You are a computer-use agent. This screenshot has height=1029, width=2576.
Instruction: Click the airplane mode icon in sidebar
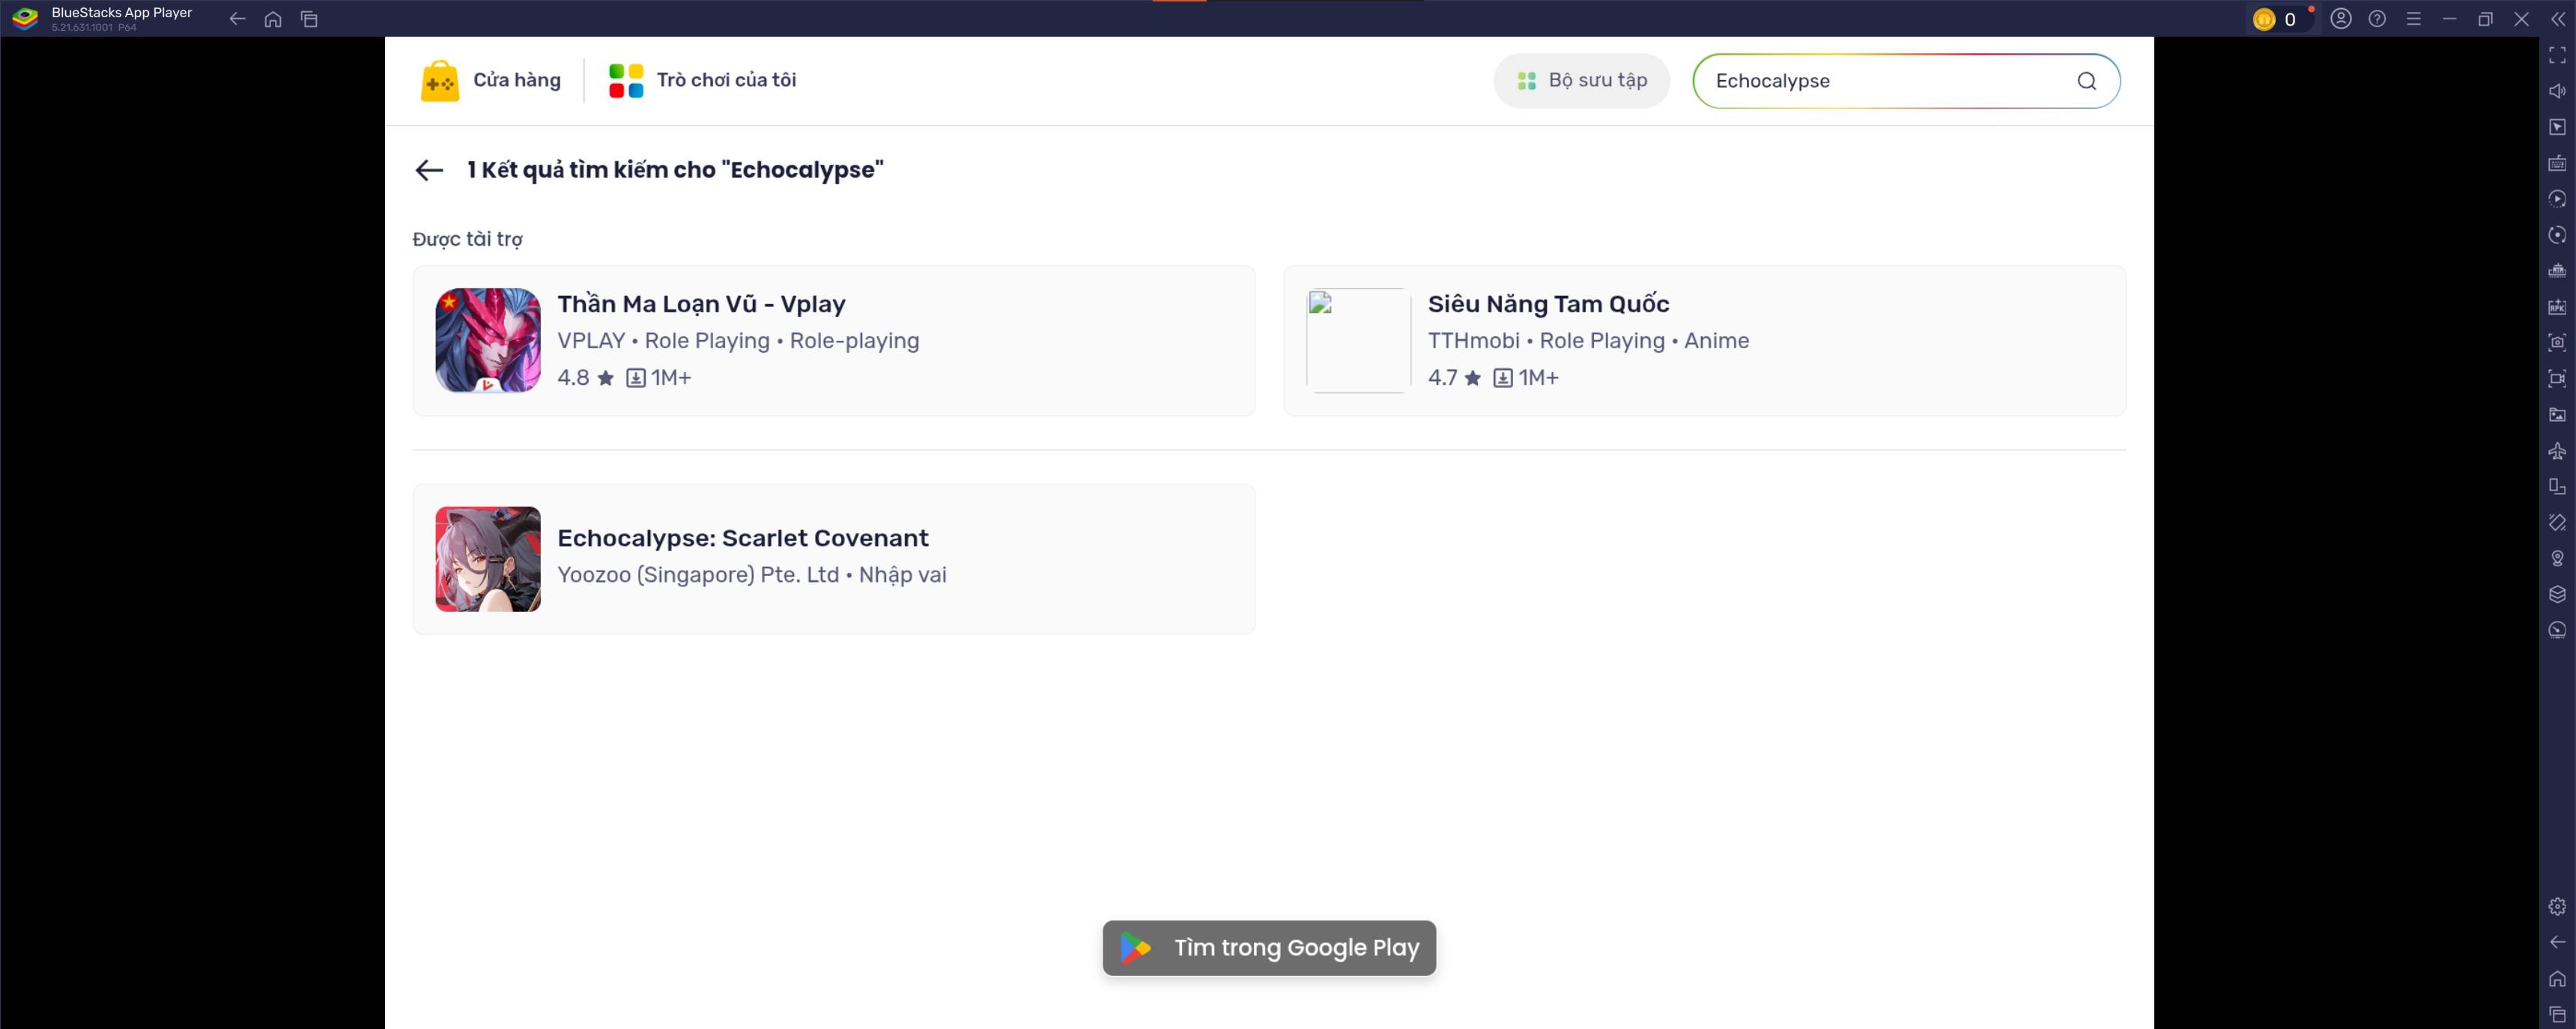tap(2557, 451)
